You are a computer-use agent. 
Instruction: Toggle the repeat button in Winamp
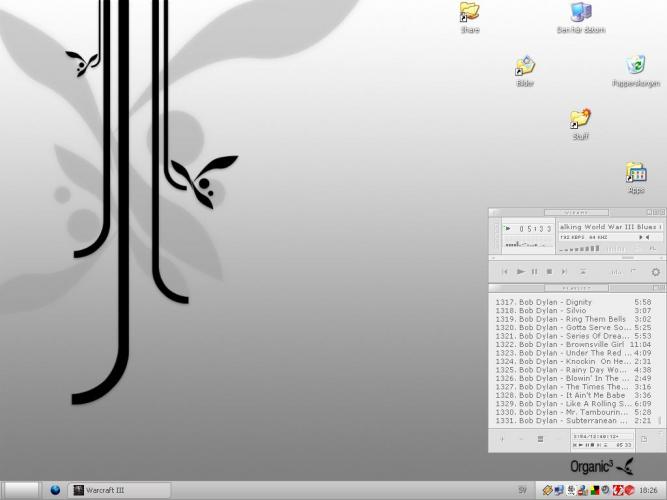pos(633,271)
